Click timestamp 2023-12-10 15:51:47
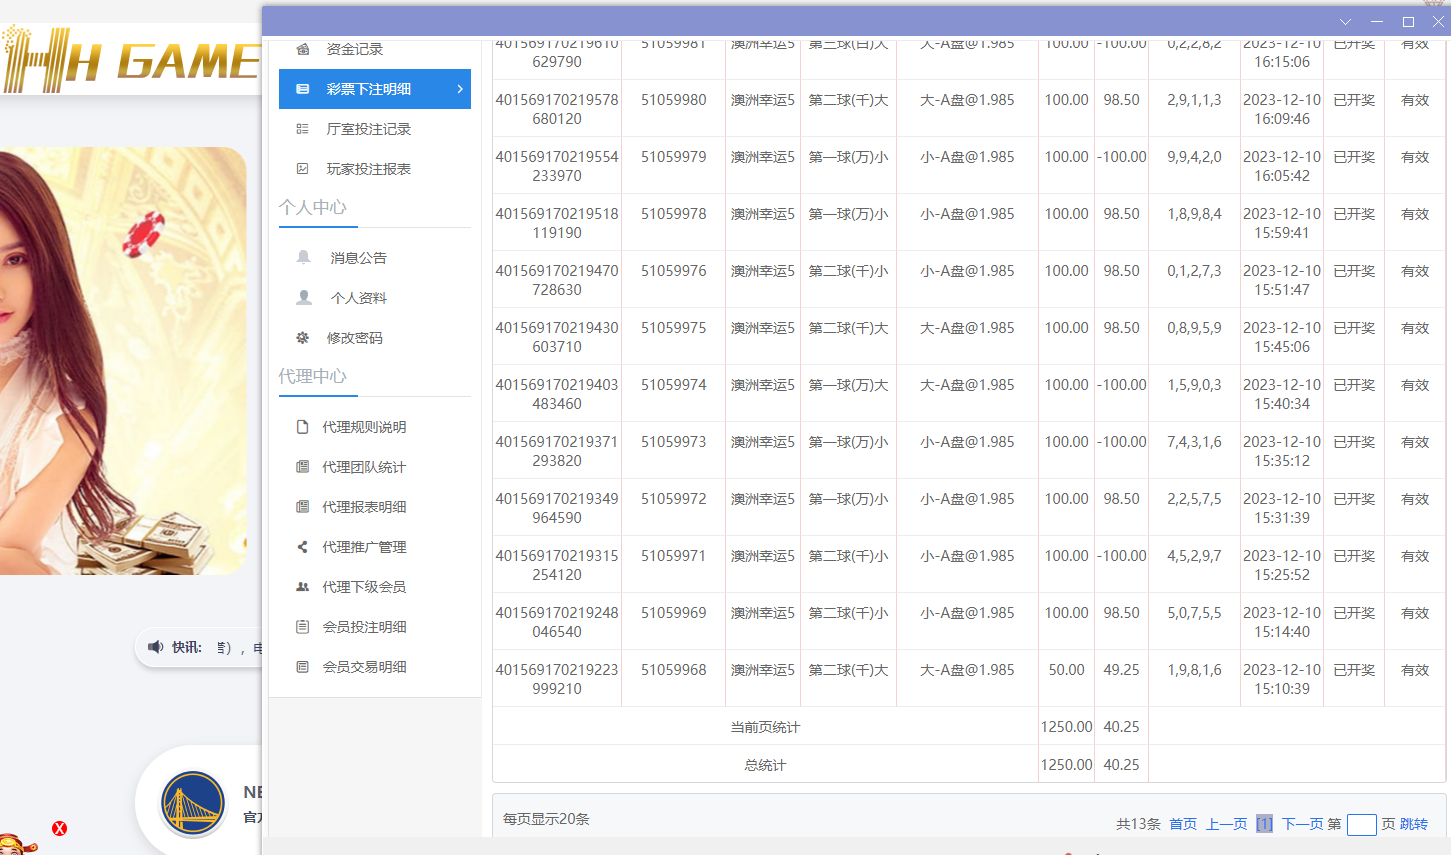Screen dimensions: 1451x855 tap(1282, 280)
